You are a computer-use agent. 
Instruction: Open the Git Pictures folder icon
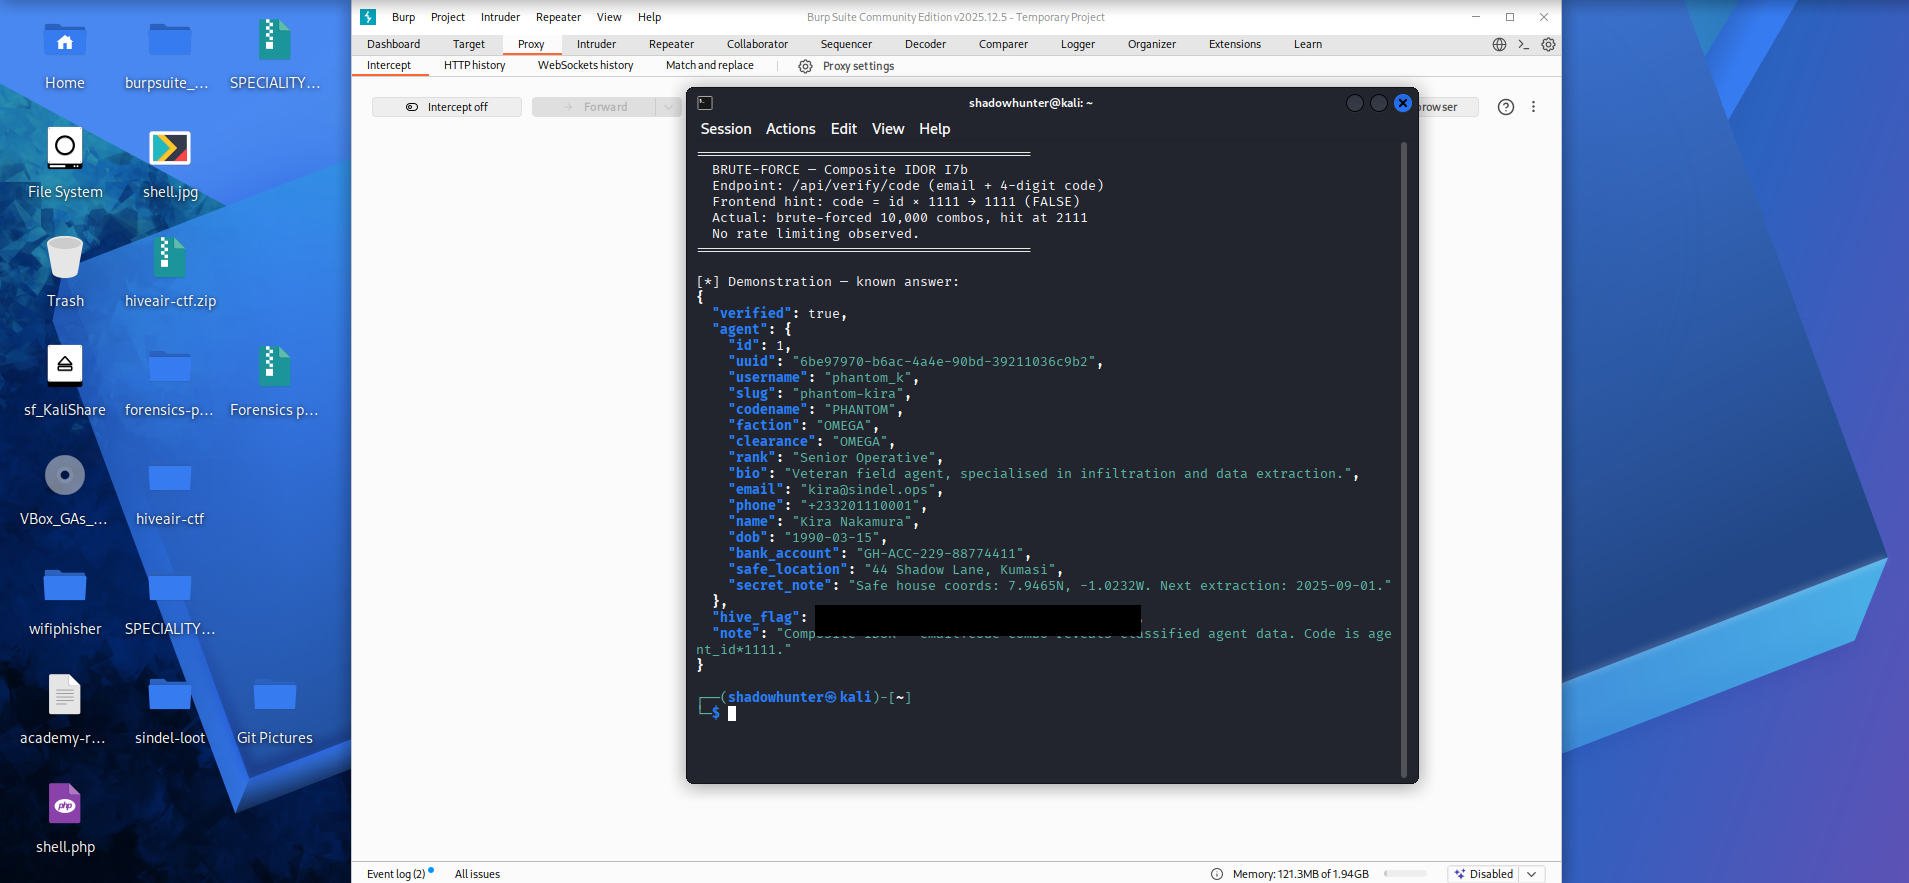pos(275,695)
